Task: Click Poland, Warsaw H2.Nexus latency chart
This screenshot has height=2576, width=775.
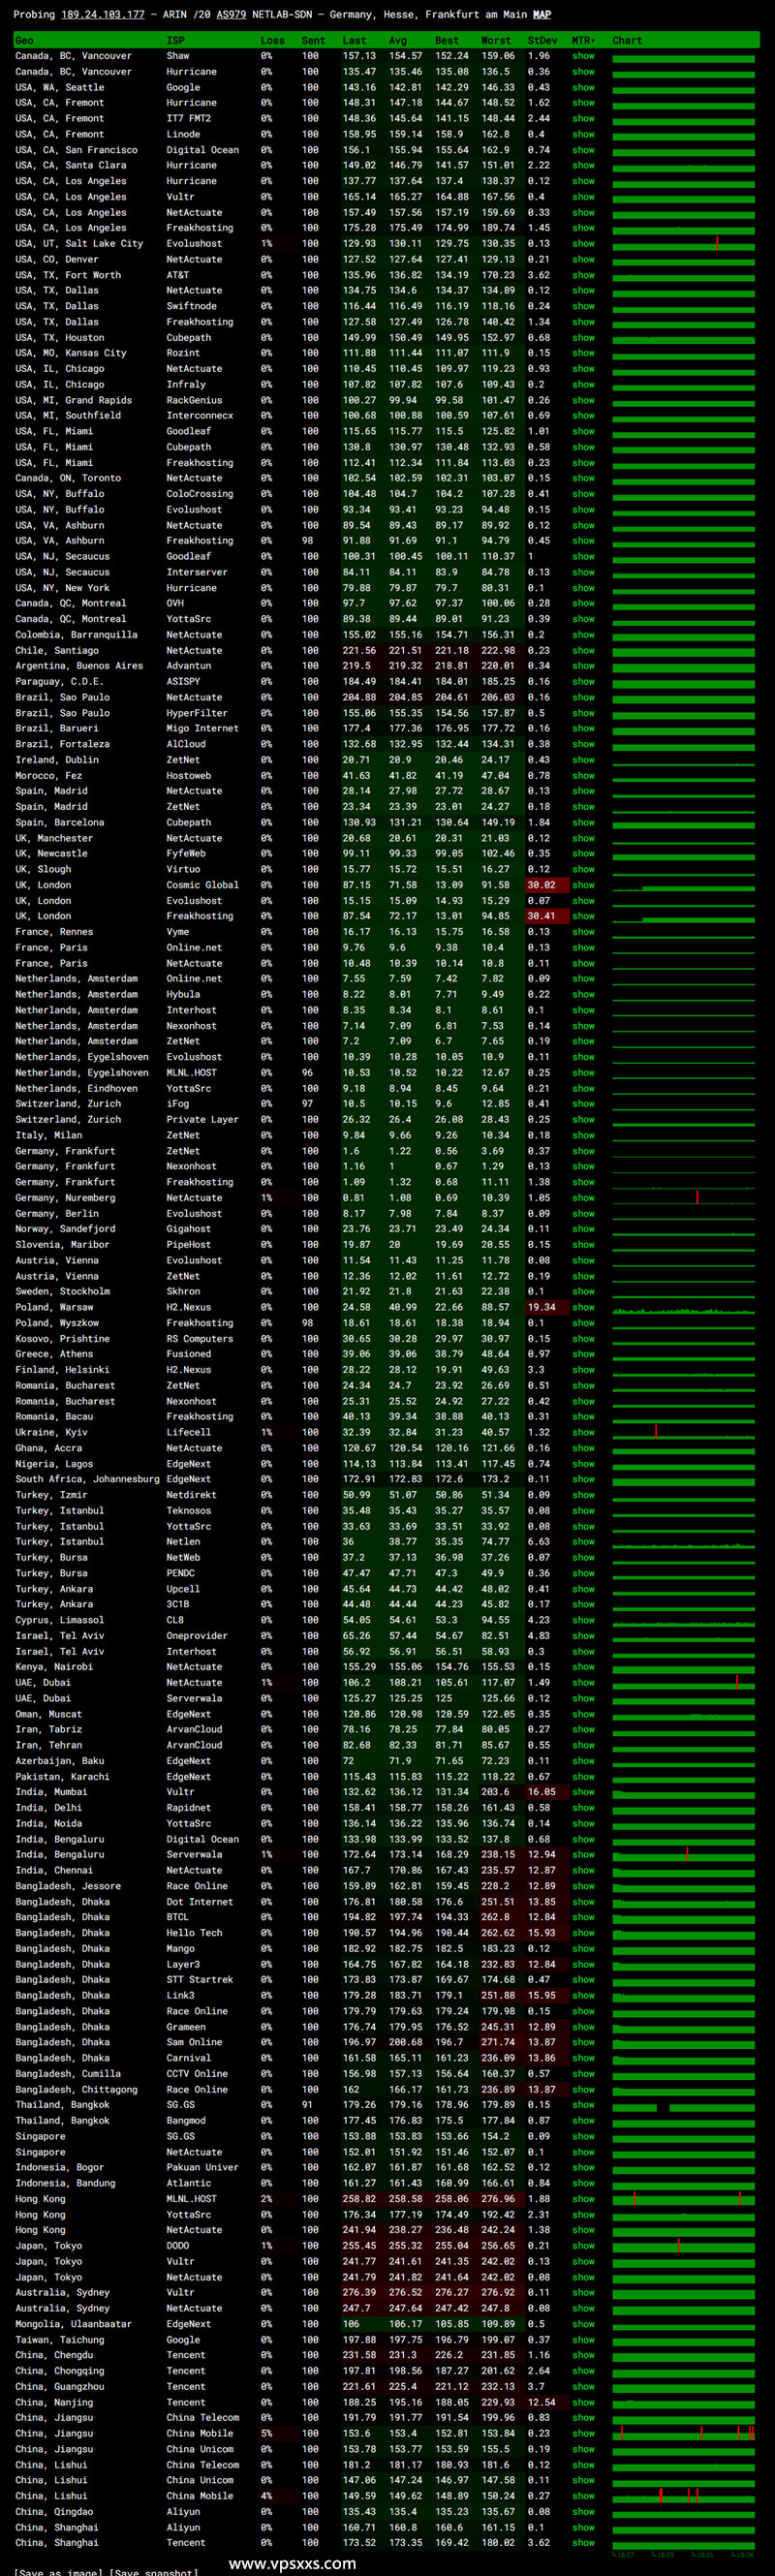Action: (x=684, y=1308)
